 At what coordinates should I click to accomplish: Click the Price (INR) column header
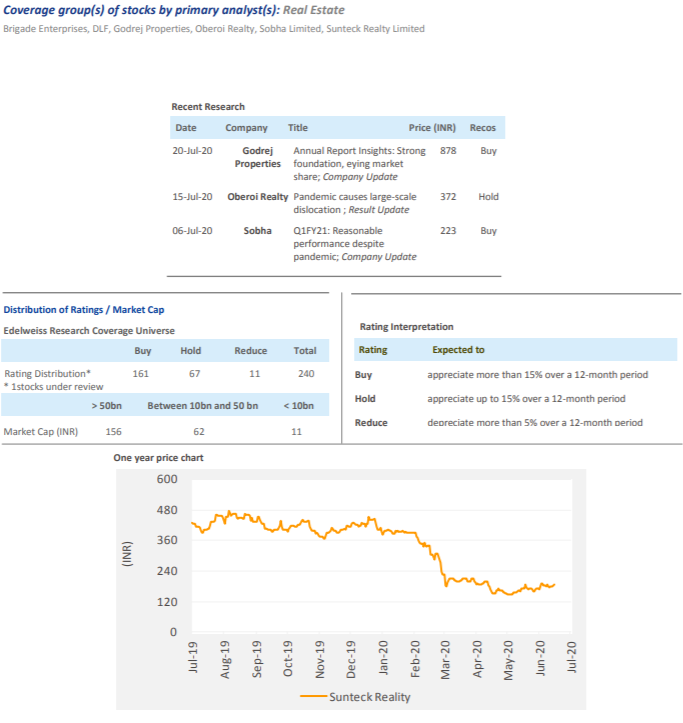[432, 128]
